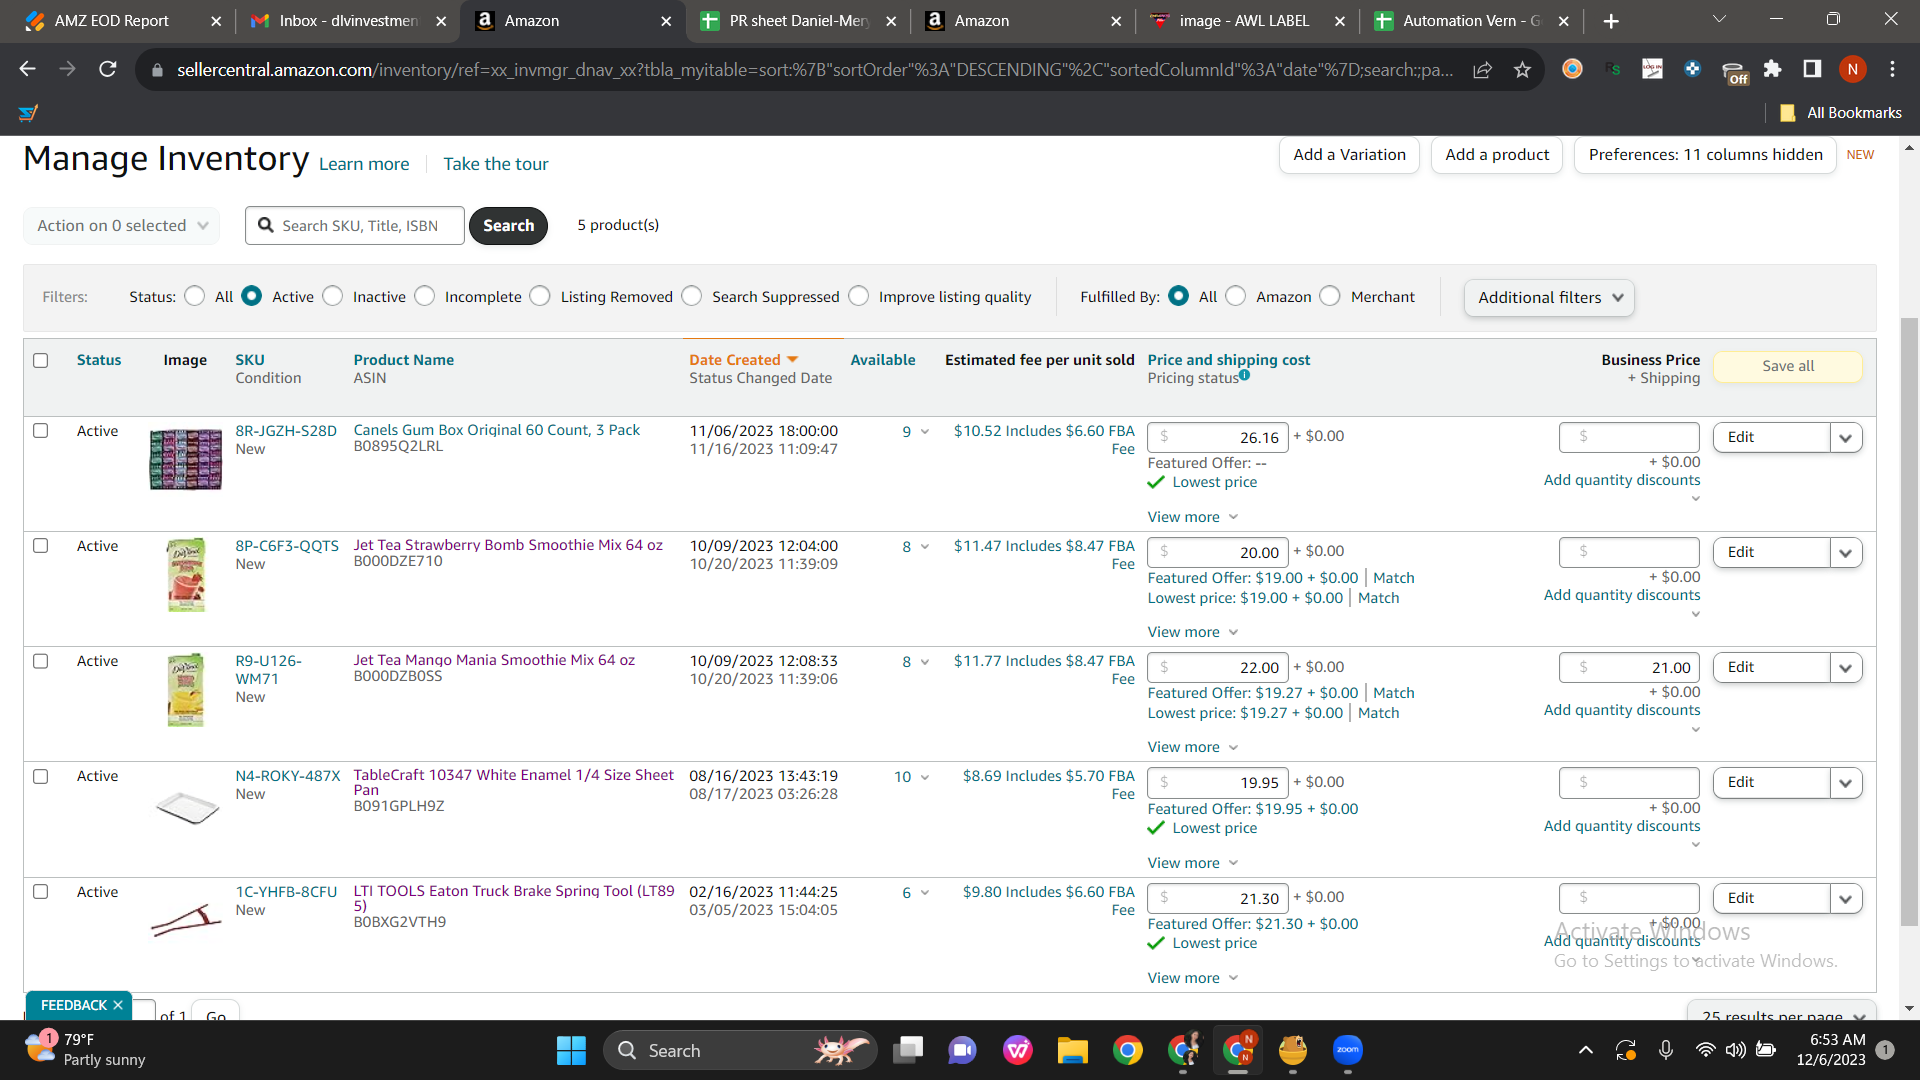Filter Fulfilled By Merchant

click(1330, 296)
